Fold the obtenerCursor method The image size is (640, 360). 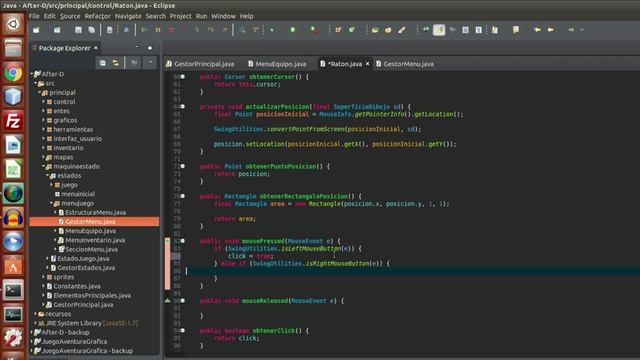pyautogui.click(x=182, y=77)
